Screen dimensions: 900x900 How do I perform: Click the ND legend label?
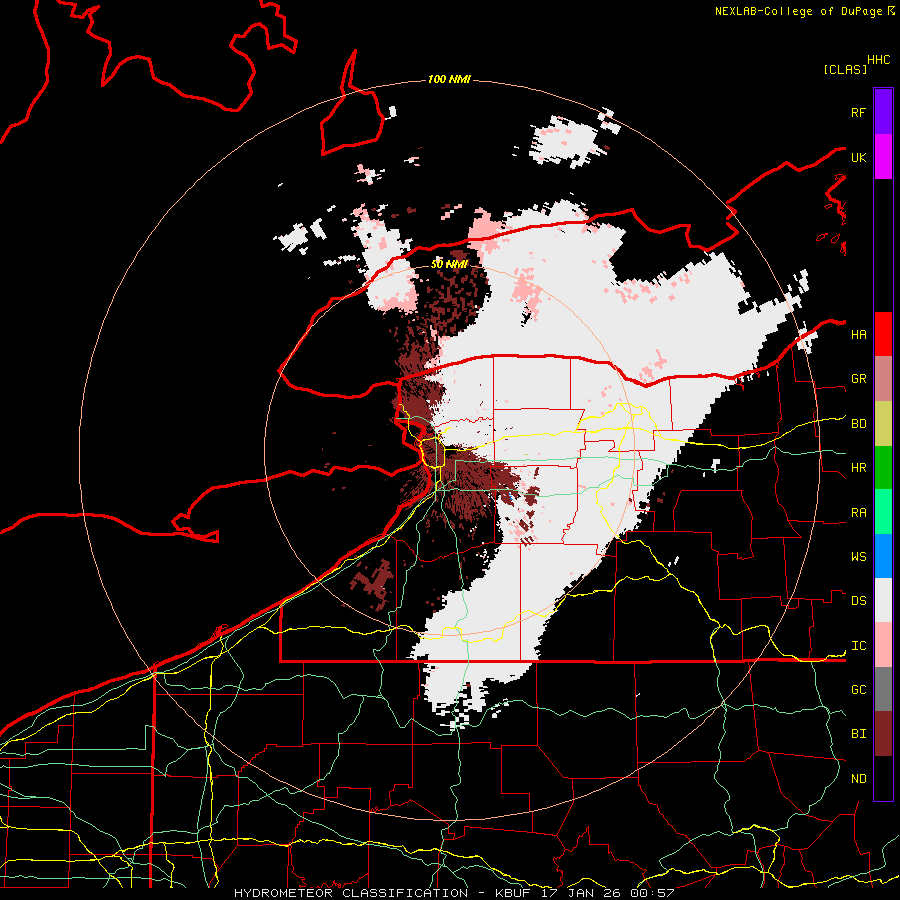[858, 779]
